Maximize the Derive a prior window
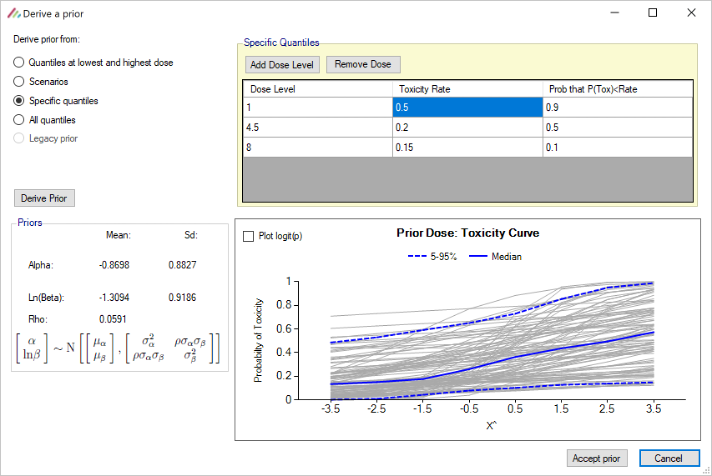The width and height of the screenshot is (712, 476). point(652,13)
